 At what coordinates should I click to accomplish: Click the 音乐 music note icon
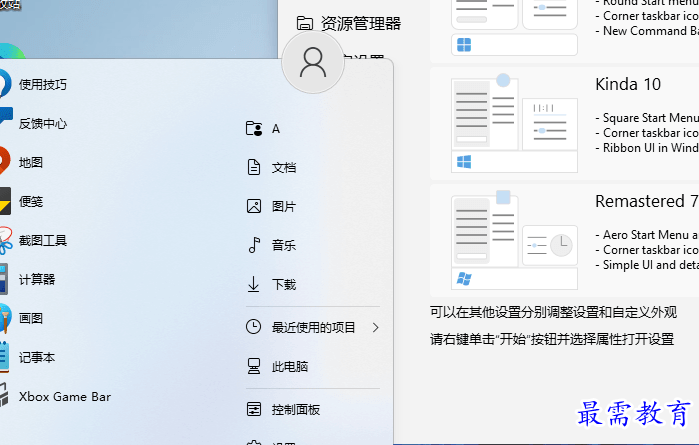tap(254, 245)
